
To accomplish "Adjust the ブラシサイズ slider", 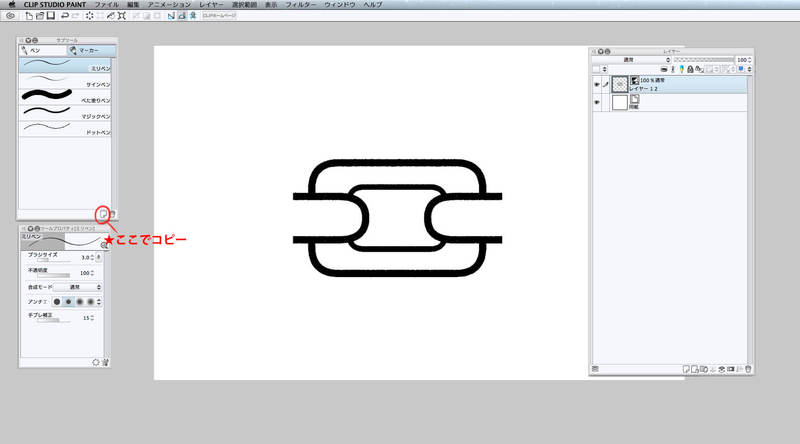I will tap(54, 260).
